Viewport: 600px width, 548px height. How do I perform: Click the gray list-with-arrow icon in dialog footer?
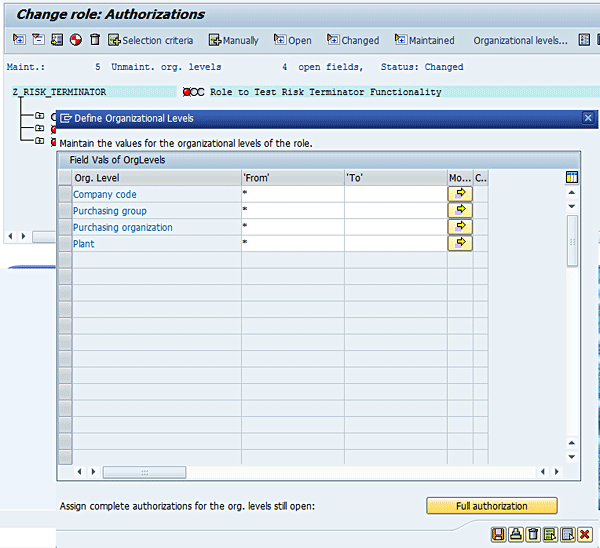click(568, 534)
